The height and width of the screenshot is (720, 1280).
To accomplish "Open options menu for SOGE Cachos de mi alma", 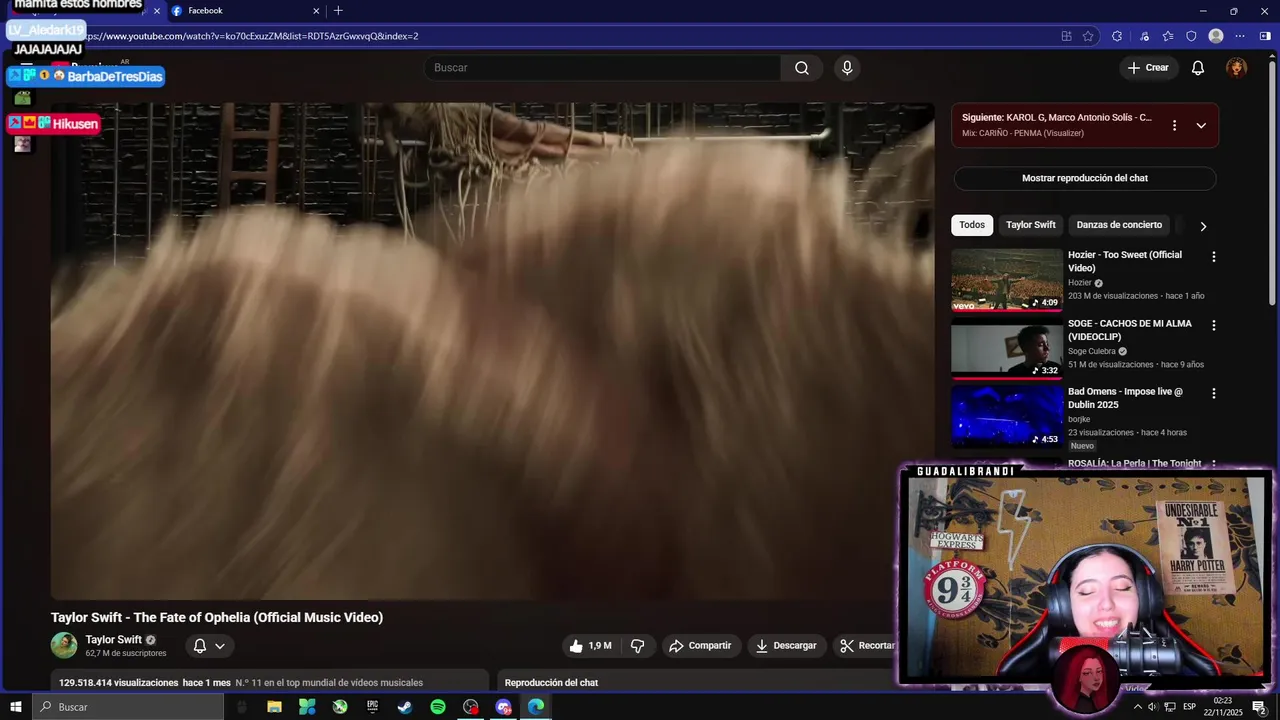I will pyautogui.click(x=1214, y=325).
